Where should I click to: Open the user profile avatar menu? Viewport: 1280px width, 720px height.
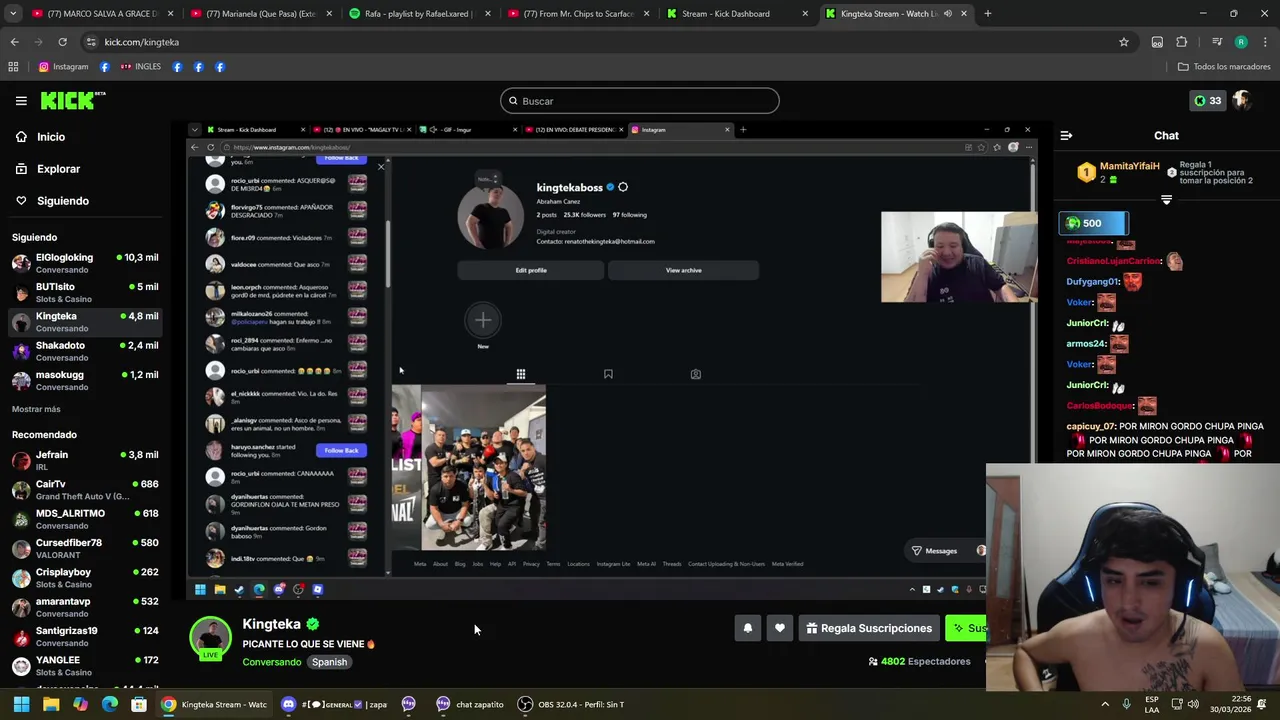click(1242, 100)
